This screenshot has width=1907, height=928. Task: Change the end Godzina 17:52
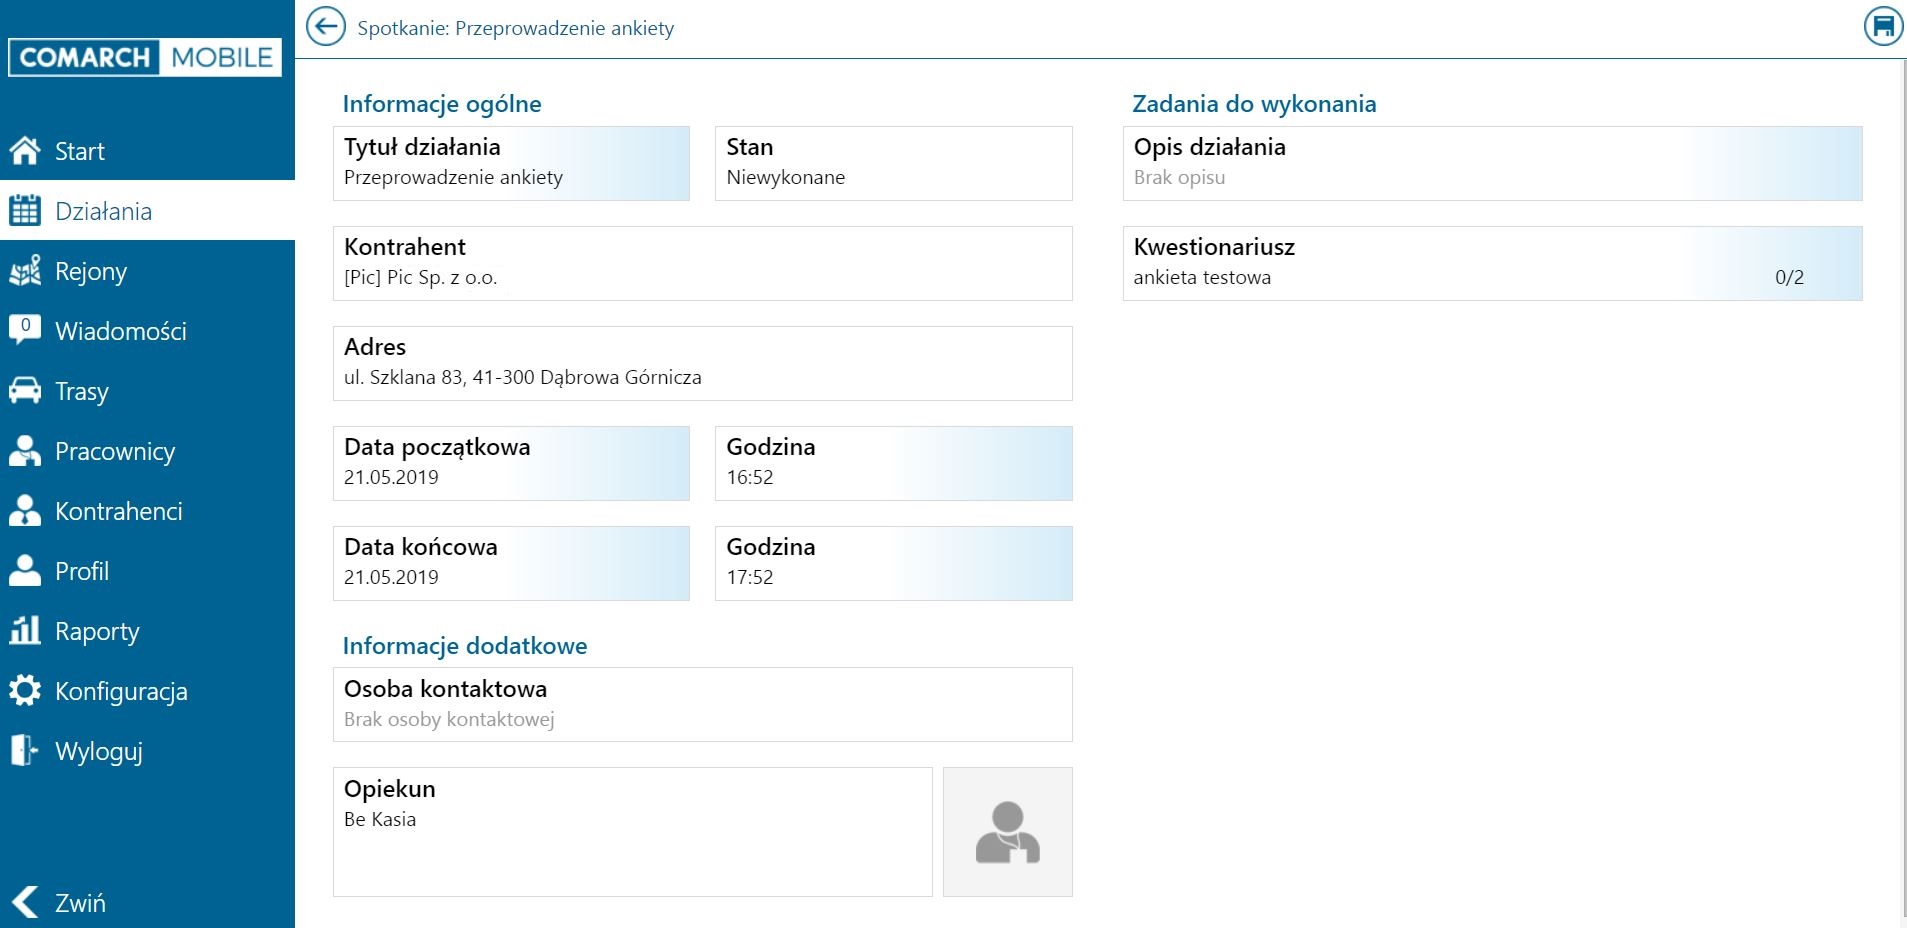[893, 563]
